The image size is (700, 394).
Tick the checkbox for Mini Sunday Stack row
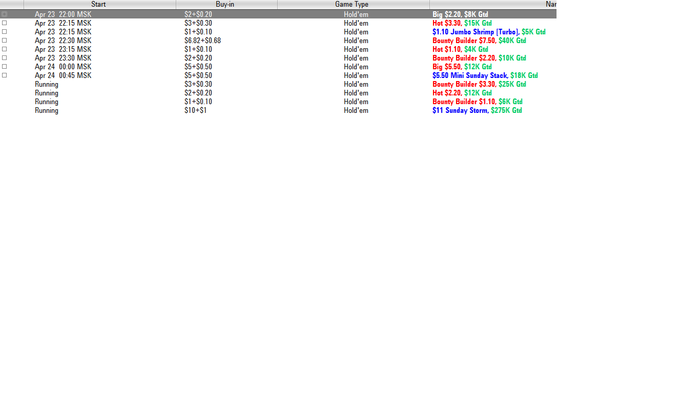[x=4, y=75]
